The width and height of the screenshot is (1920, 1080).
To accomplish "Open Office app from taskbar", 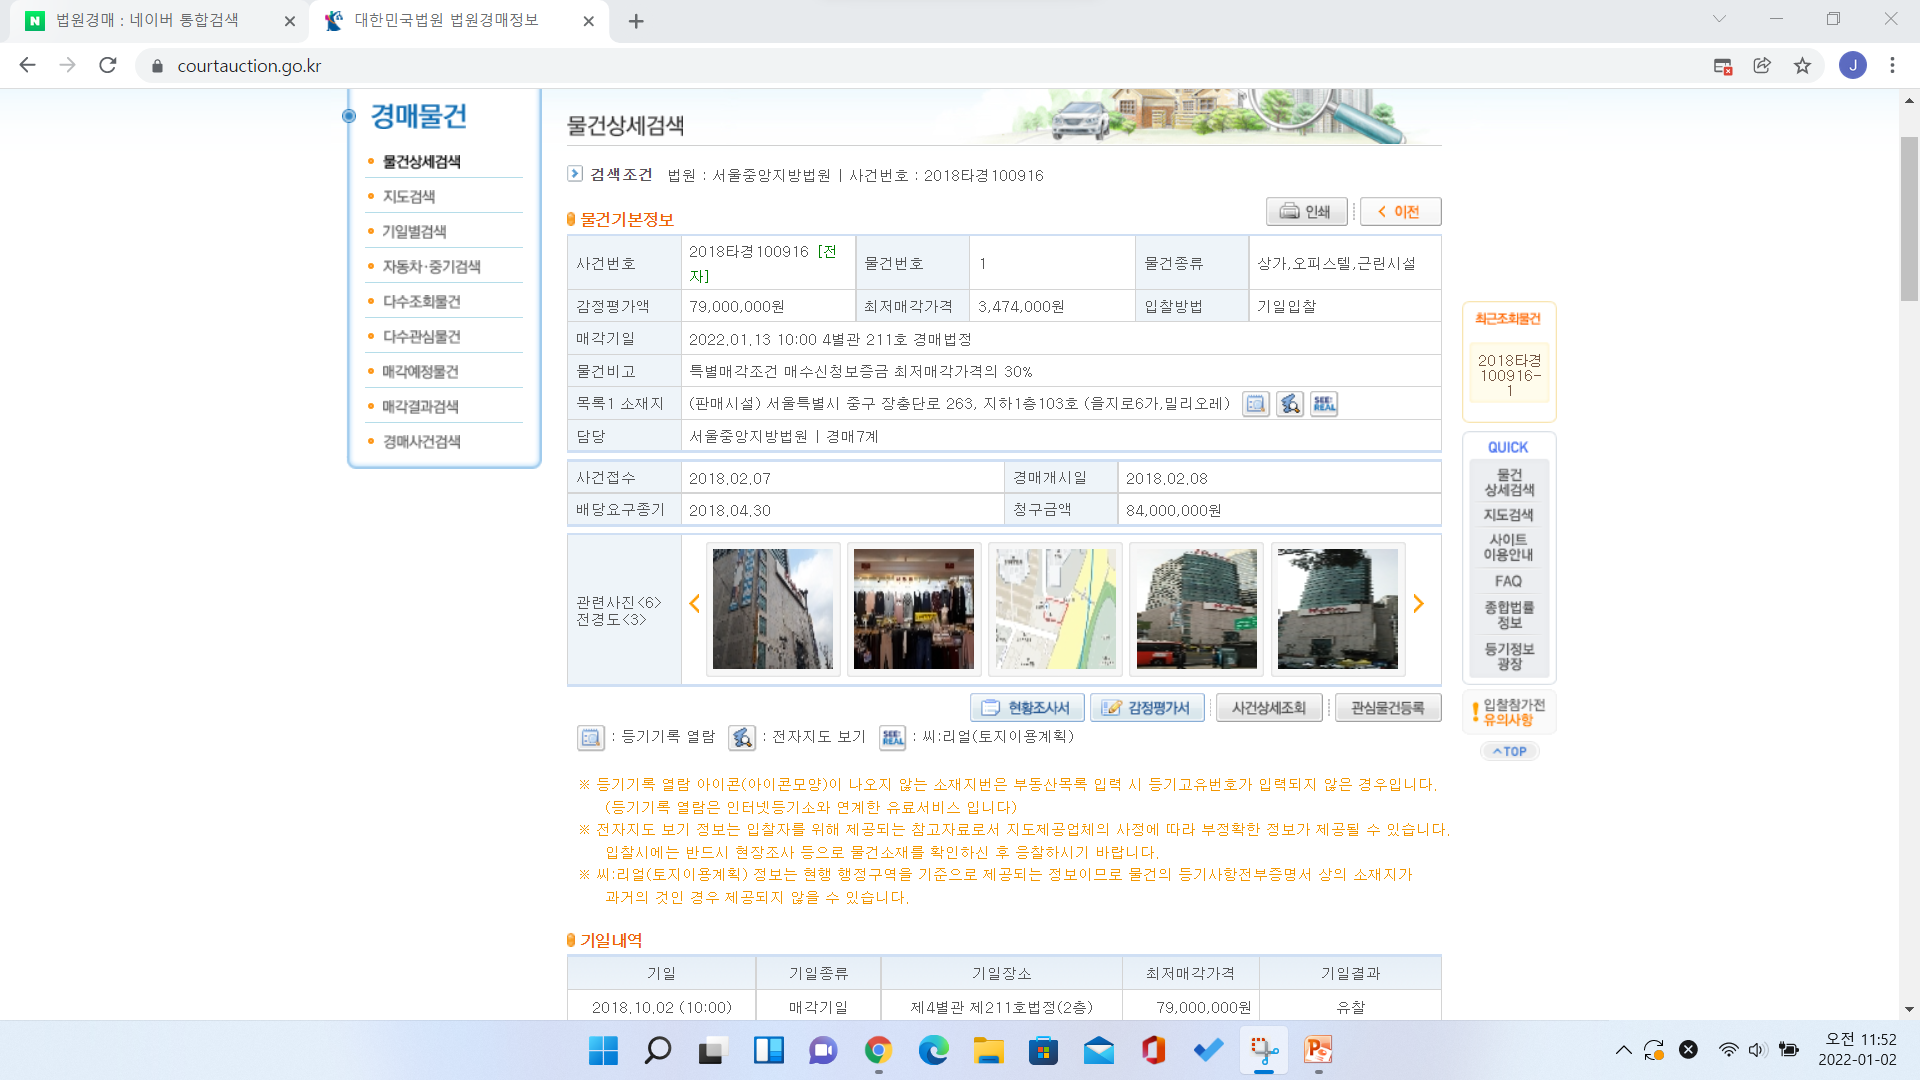I will click(1153, 1050).
